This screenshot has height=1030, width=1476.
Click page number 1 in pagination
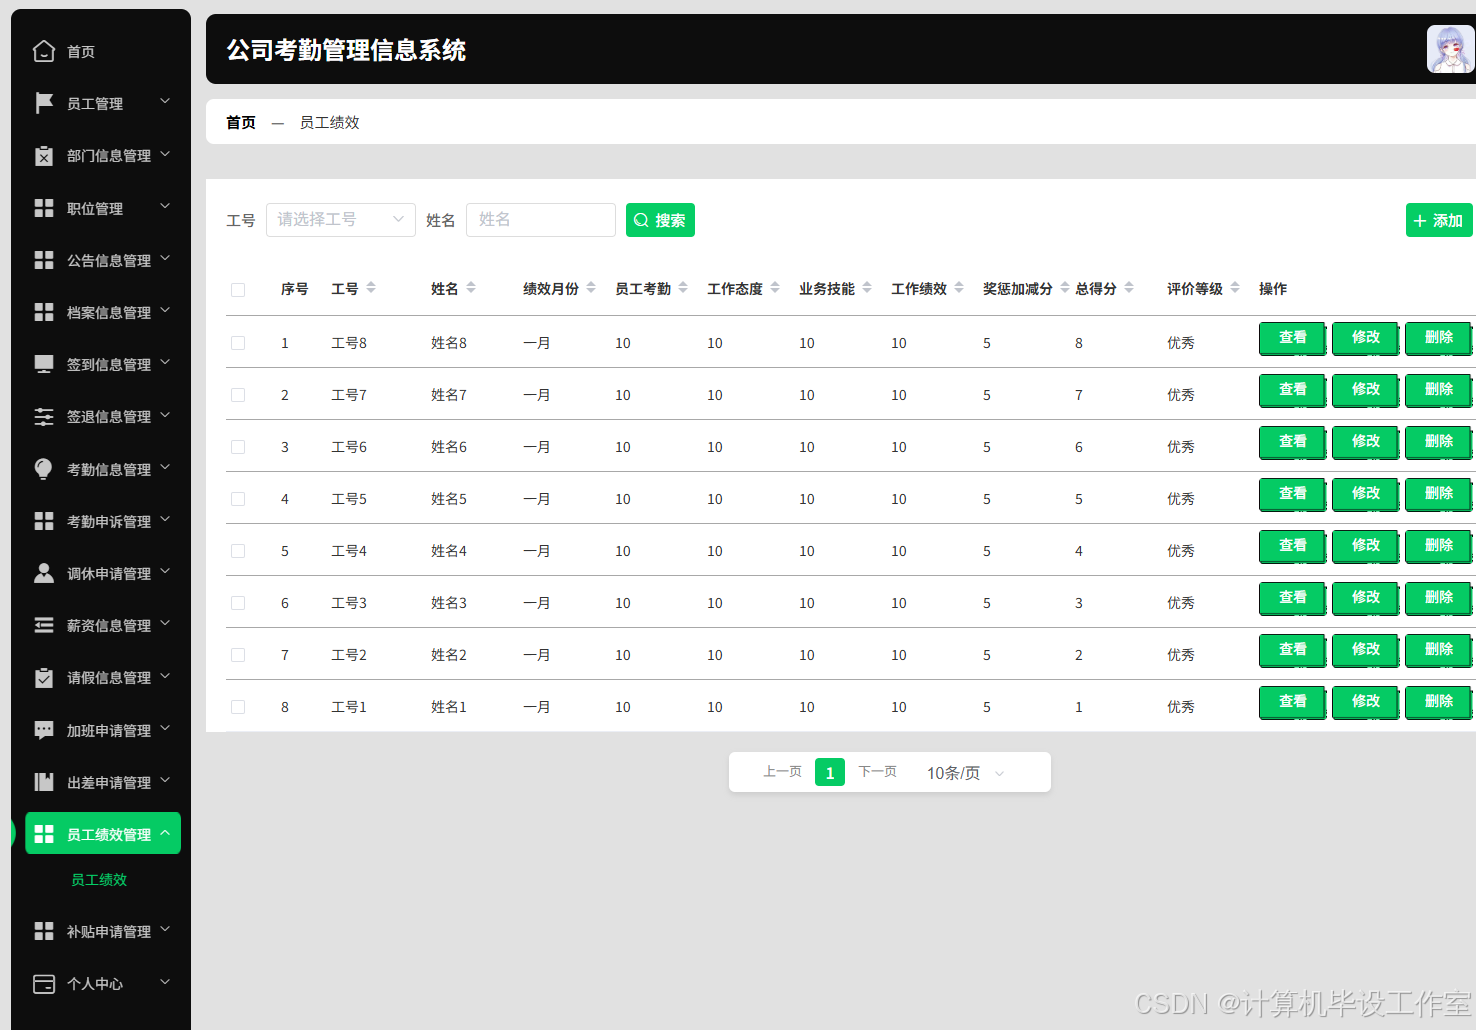830,773
